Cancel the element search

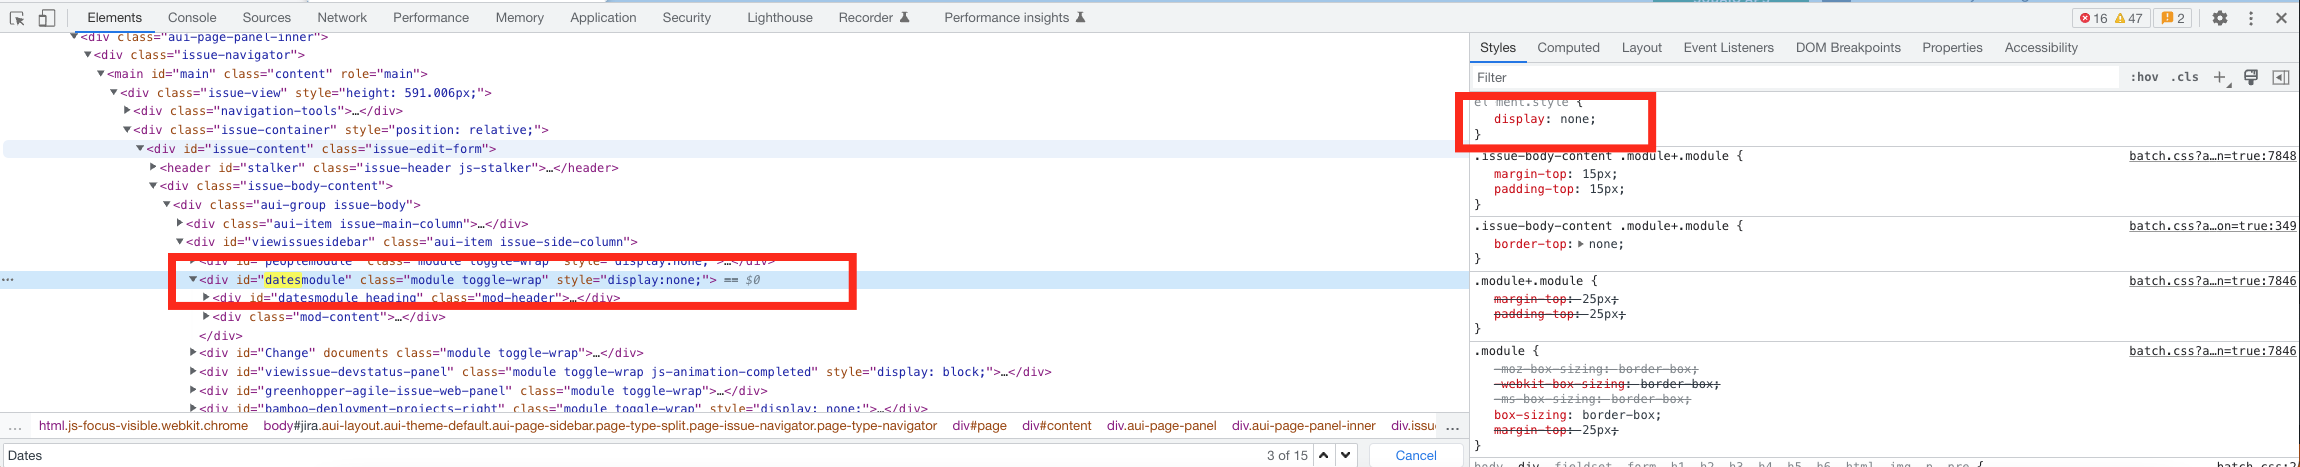1415,455
